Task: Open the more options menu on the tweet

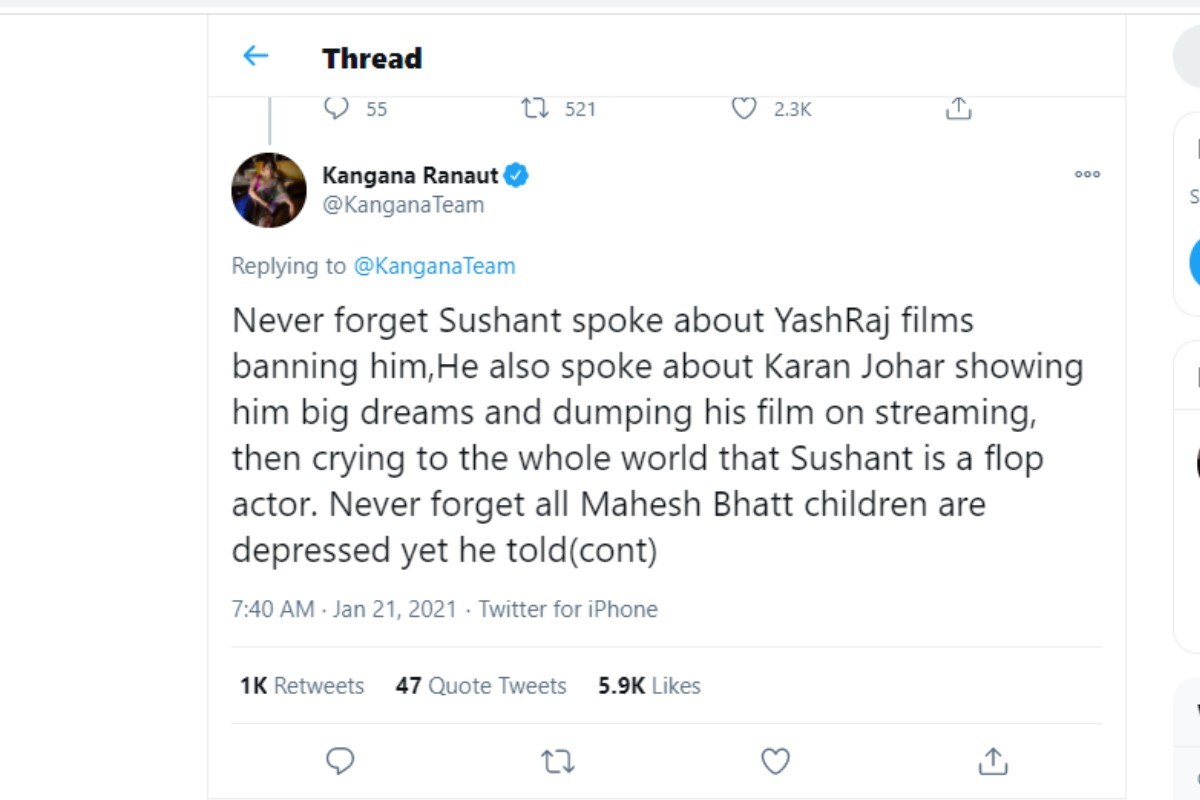Action: [x=1086, y=173]
